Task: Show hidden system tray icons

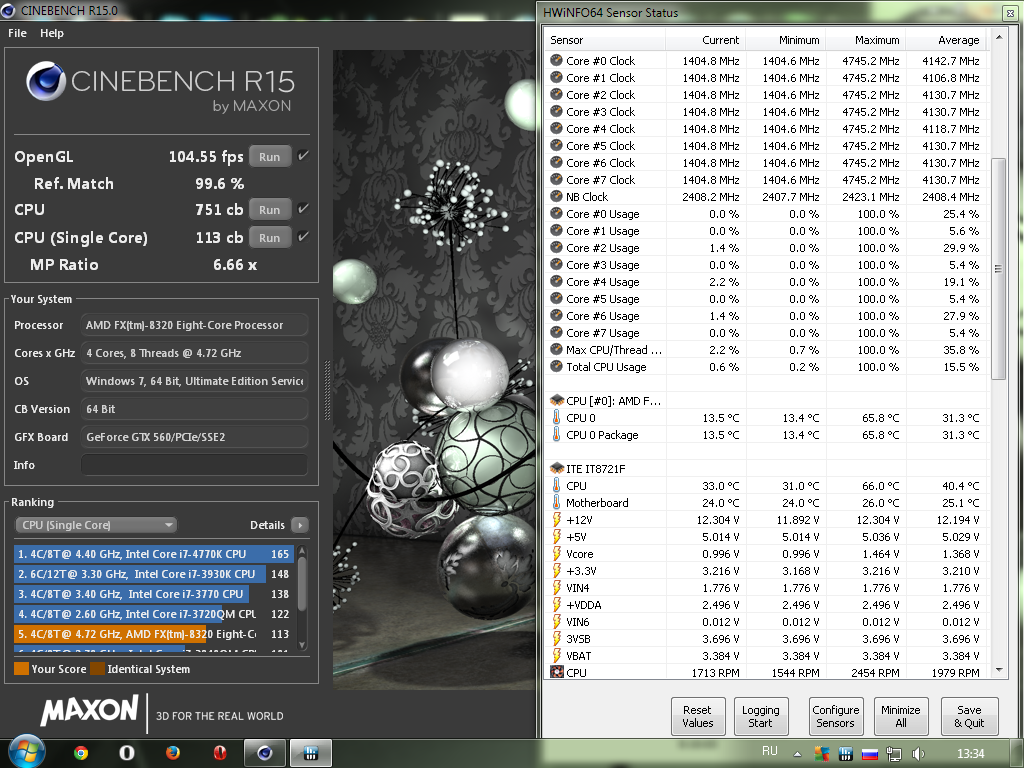Action: pos(797,754)
